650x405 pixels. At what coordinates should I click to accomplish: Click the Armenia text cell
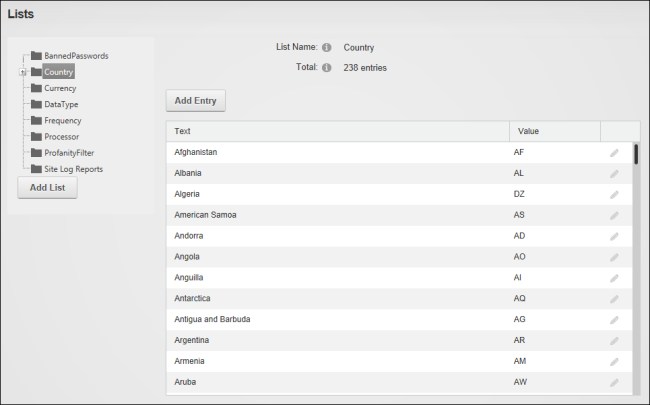pos(338,361)
